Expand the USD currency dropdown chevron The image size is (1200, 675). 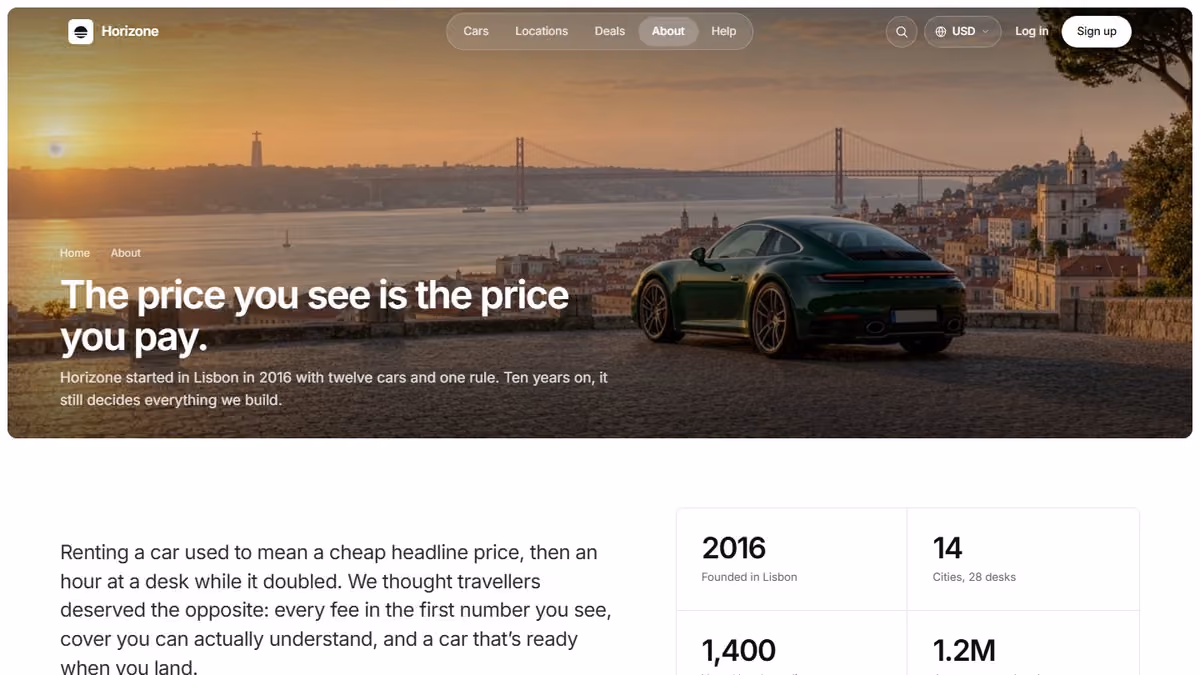pos(985,32)
